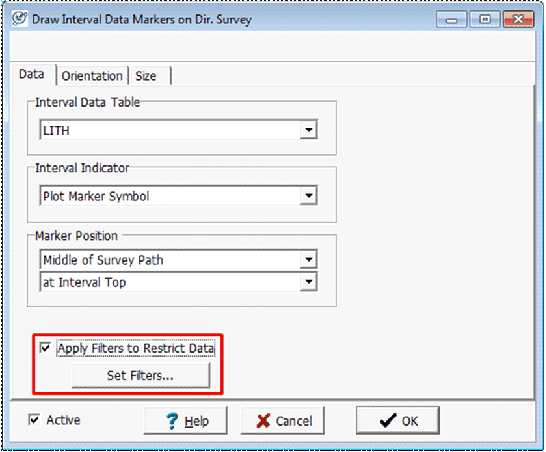Switch to the Orientation tab
The width and height of the screenshot is (546, 452).
click(92, 76)
